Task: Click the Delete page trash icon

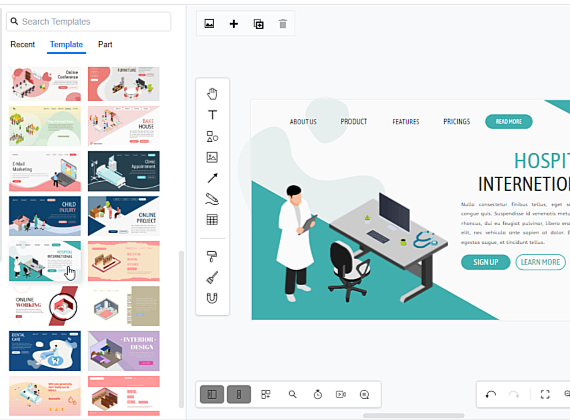Action: (x=283, y=24)
